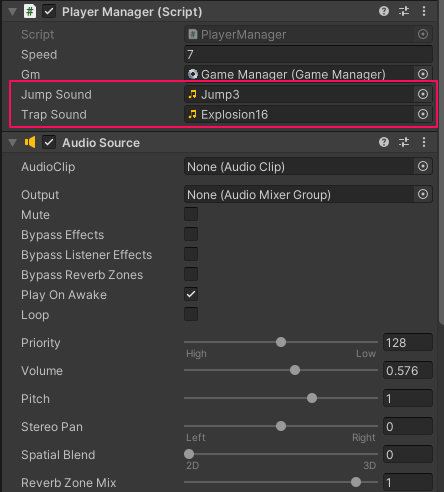Image resolution: width=444 pixels, height=492 pixels.
Task: Click the Jump Sound property label
Action: point(56,94)
